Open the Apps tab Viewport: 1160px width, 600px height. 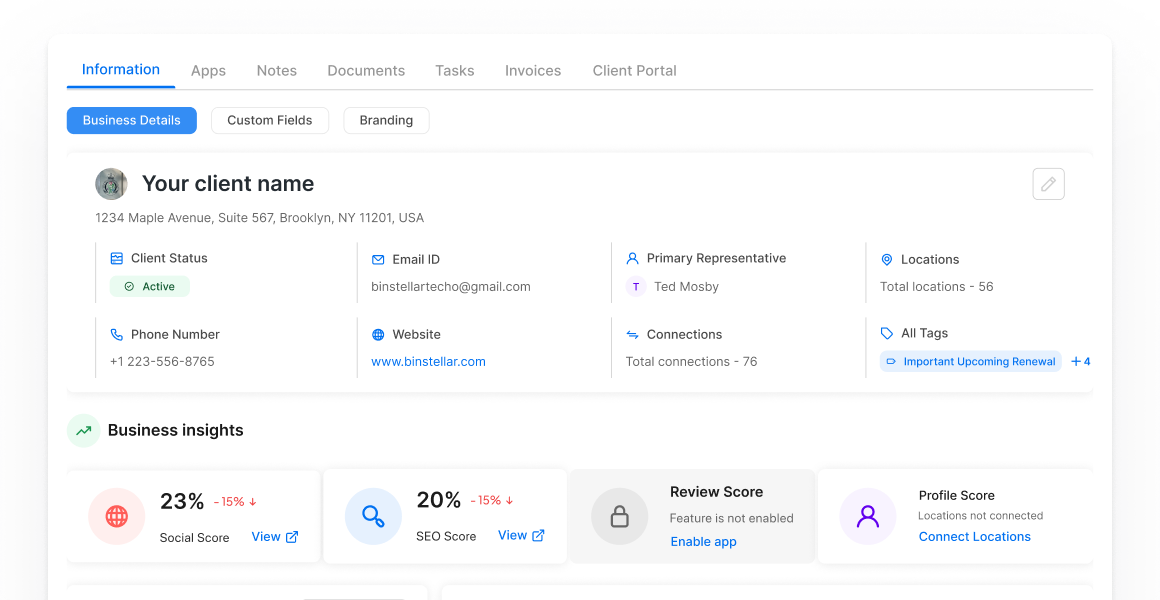pyautogui.click(x=209, y=71)
